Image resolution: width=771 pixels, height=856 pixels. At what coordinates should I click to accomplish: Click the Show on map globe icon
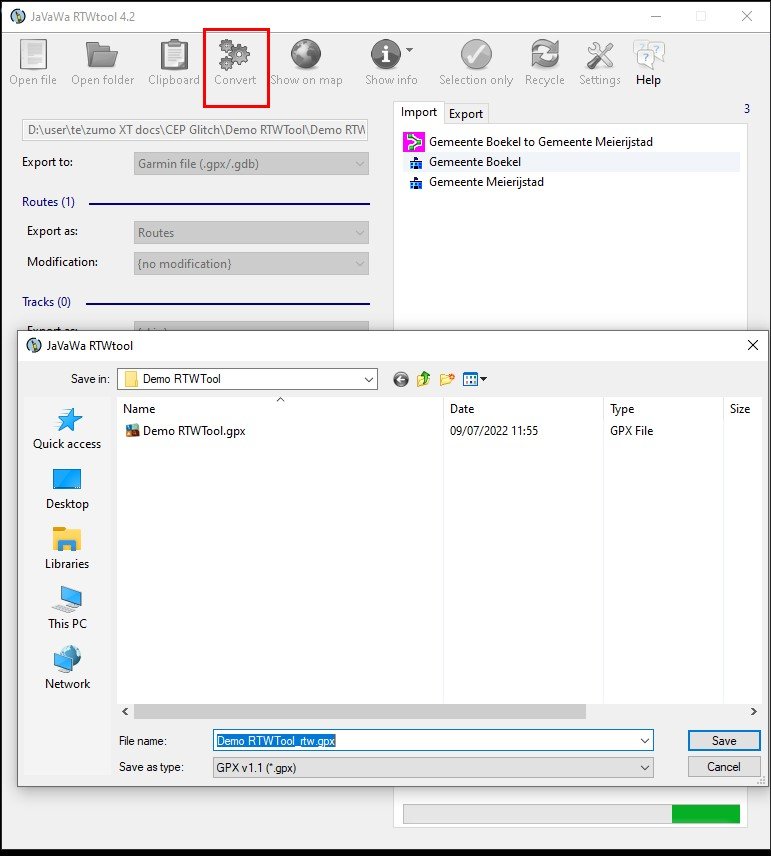coord(306,55)
